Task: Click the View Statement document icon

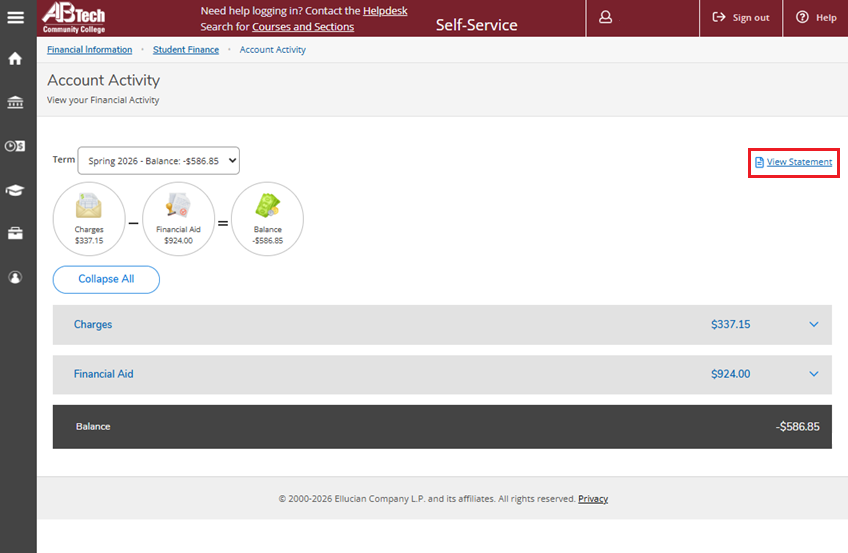Action: coord(759,162)
